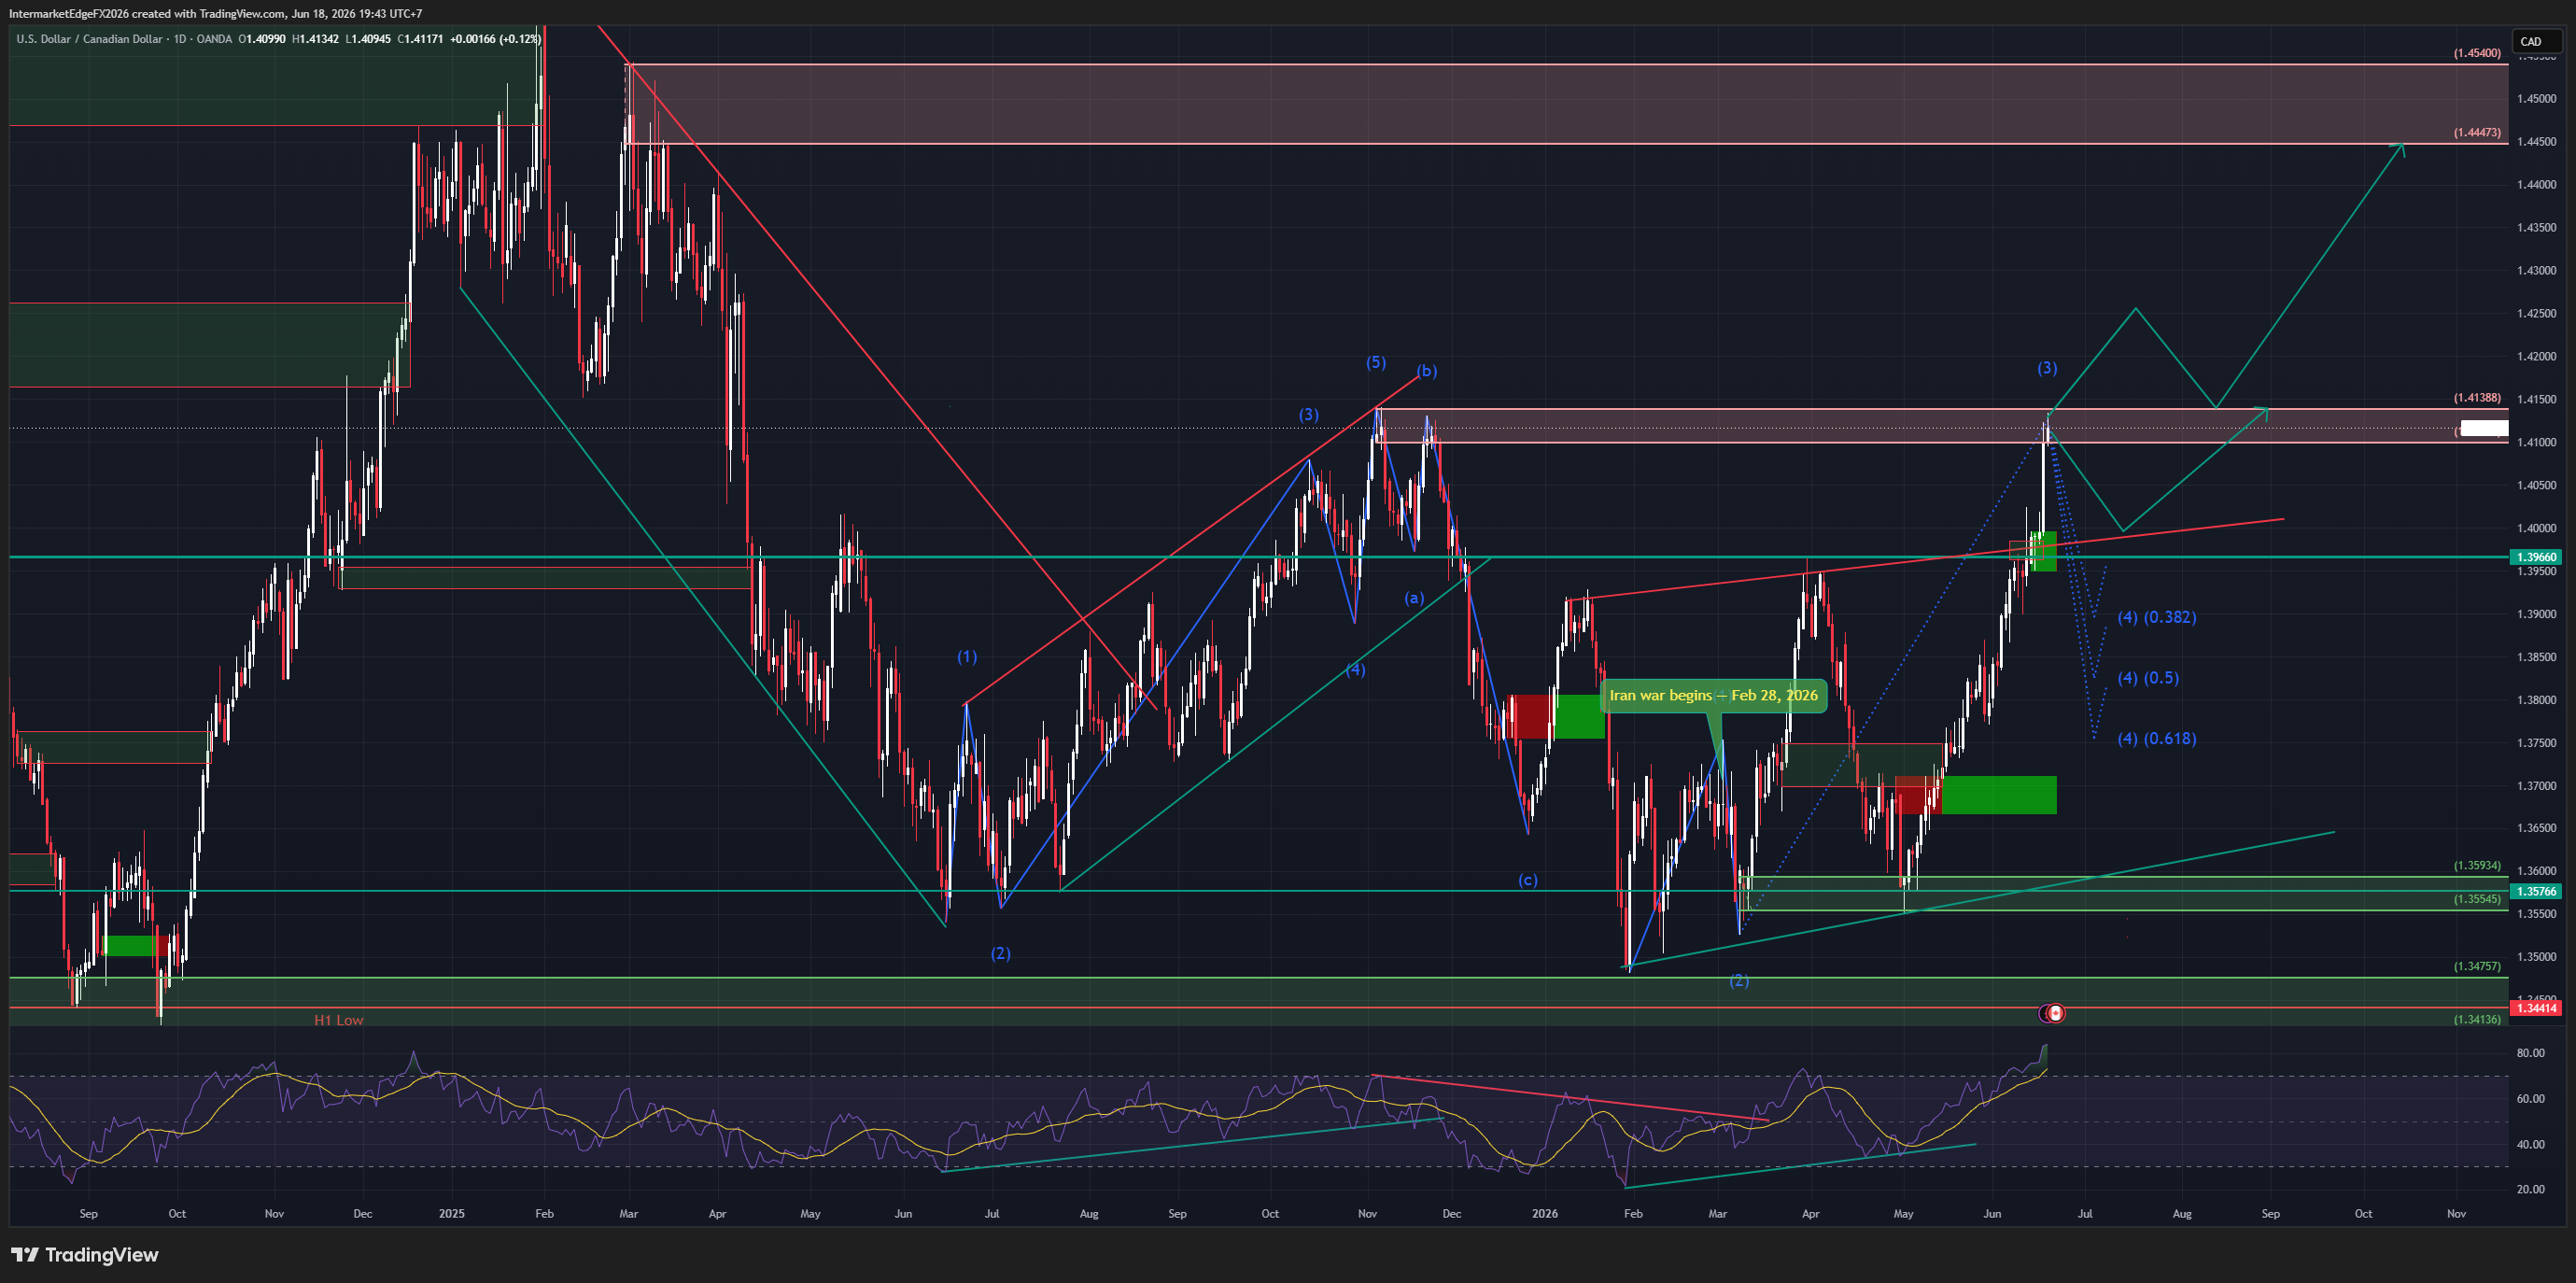Select the 'H1 Low' text label

tap(339, 1020)
